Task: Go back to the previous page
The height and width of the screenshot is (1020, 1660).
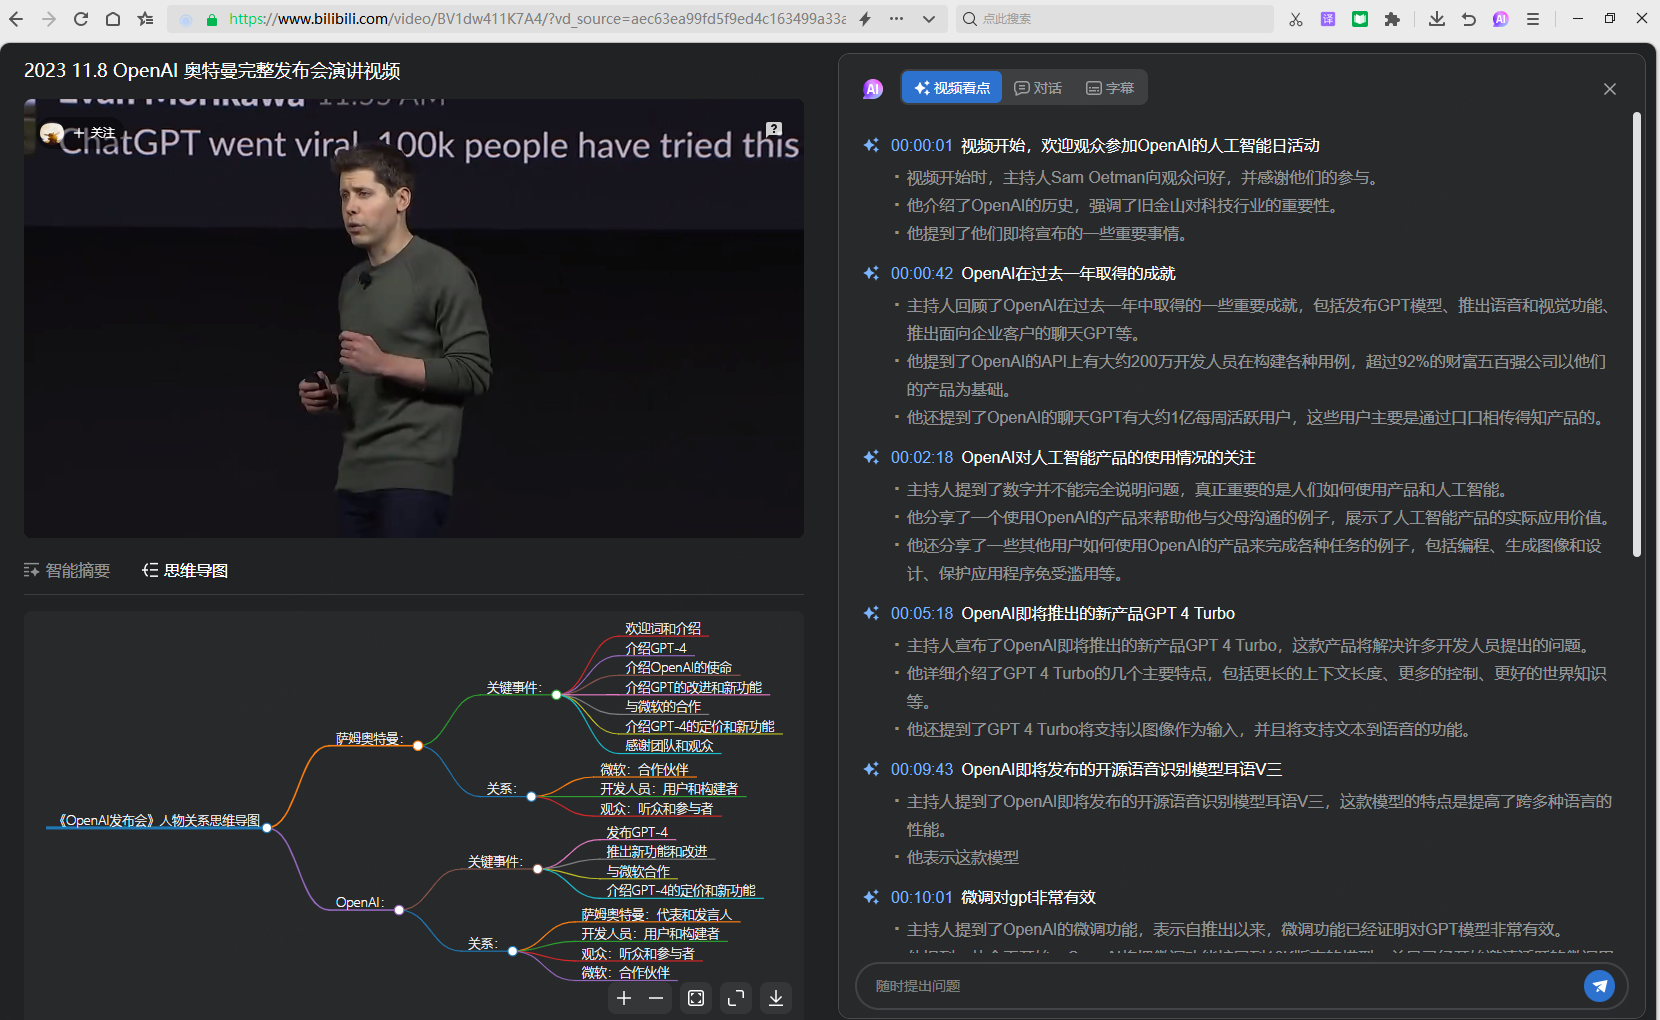Action: click(16, 19)
